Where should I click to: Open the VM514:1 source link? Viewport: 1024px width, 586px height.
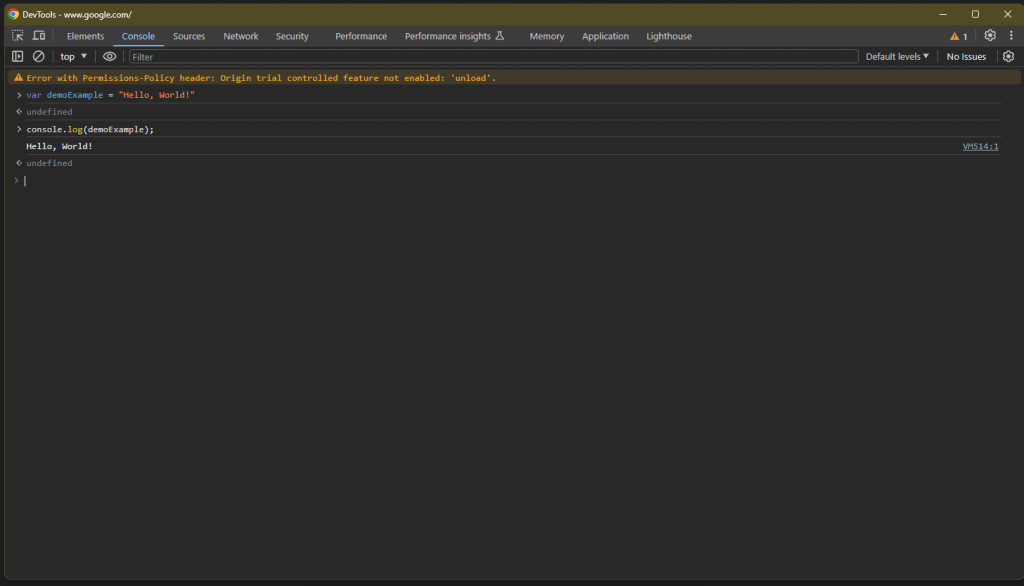[980, 146]
